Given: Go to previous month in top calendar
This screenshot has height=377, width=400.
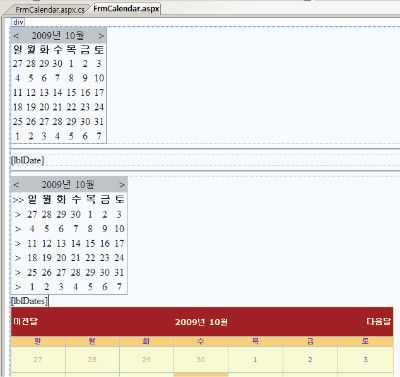Looking at the screenshot, I should [x=16, y=36].
